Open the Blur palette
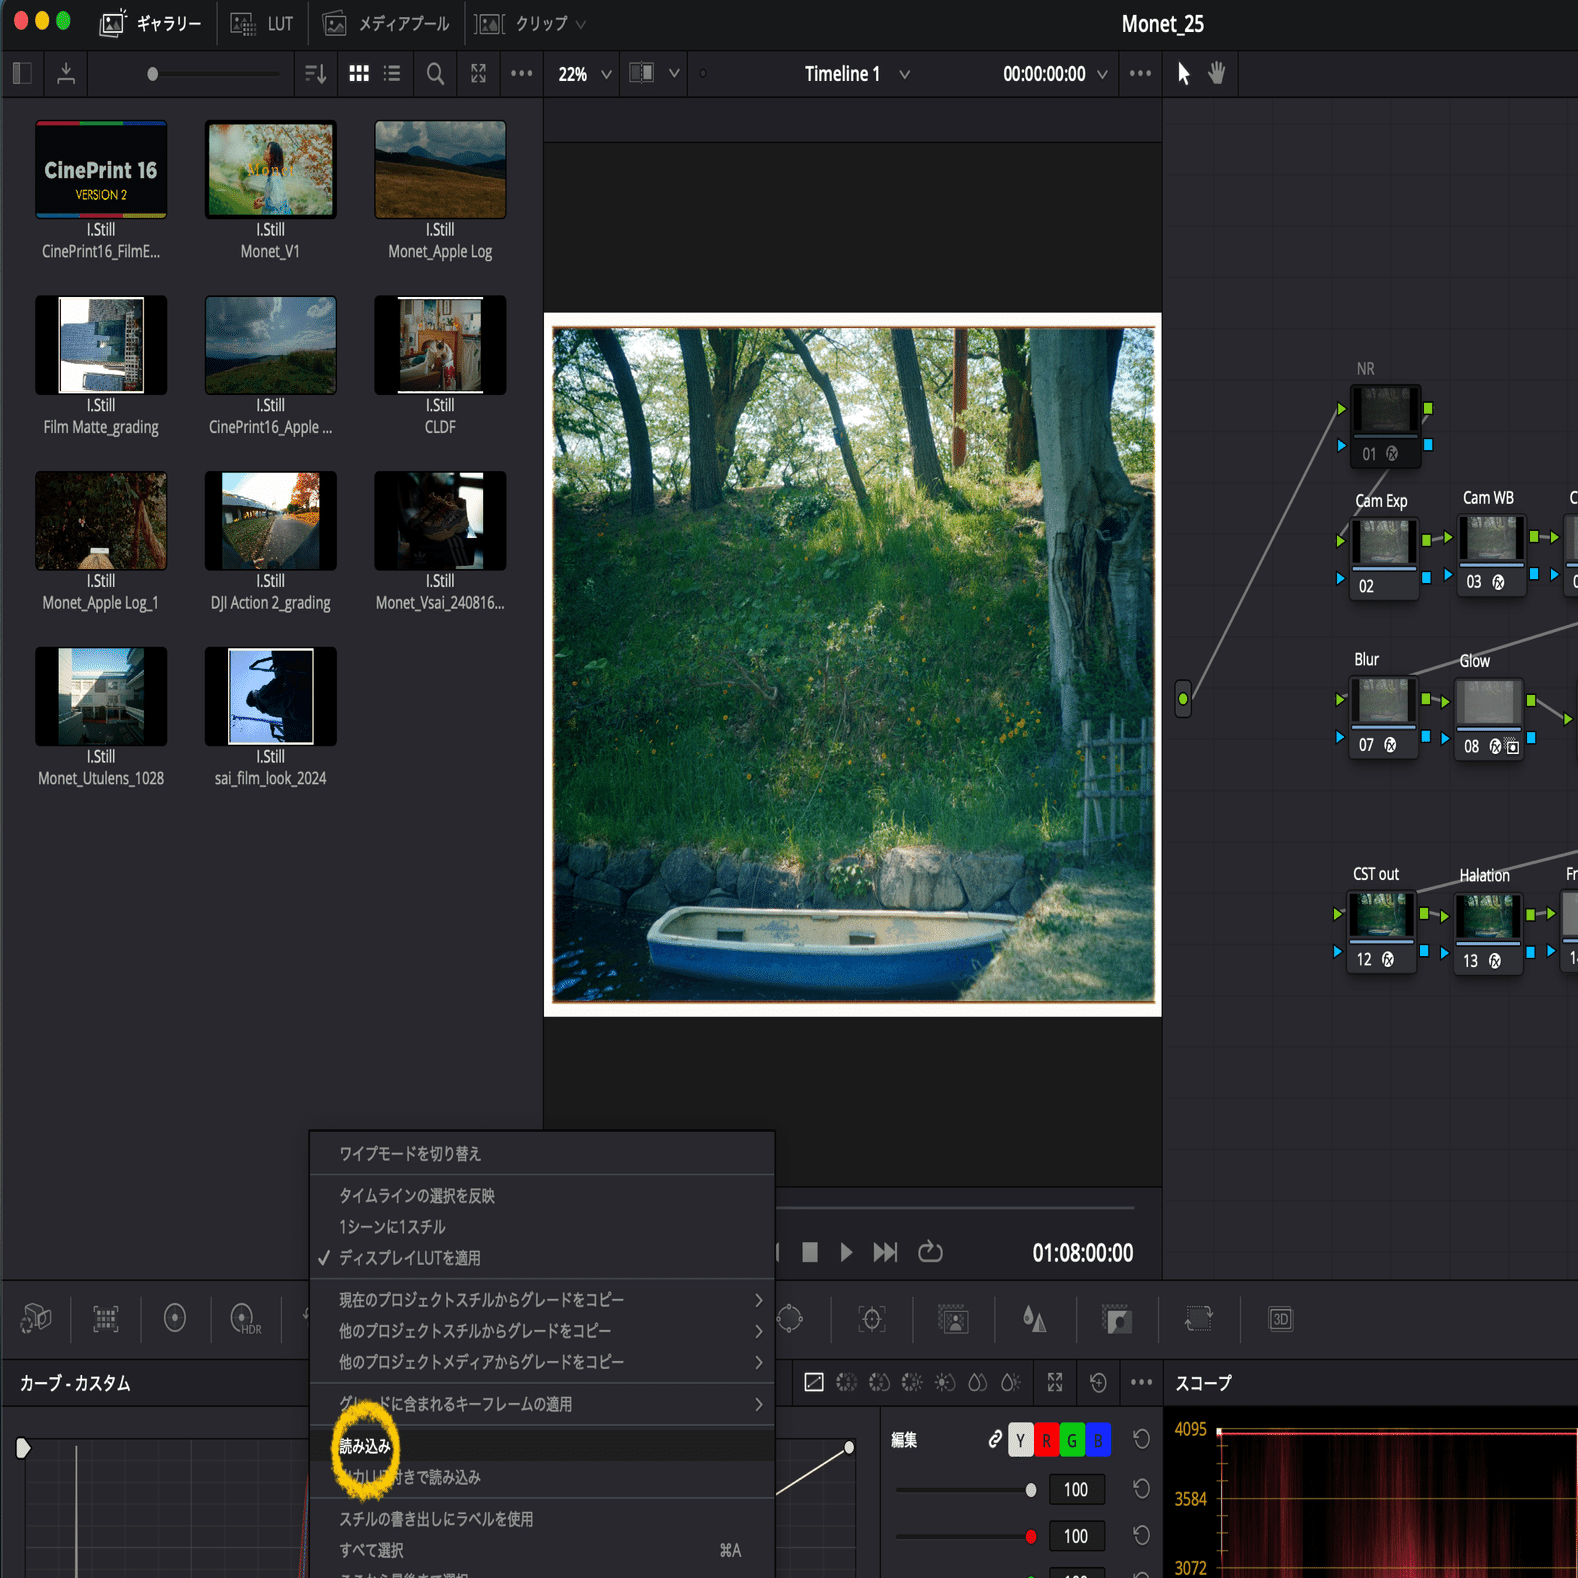The image size is (1578, 1578). [1035, 1319]
